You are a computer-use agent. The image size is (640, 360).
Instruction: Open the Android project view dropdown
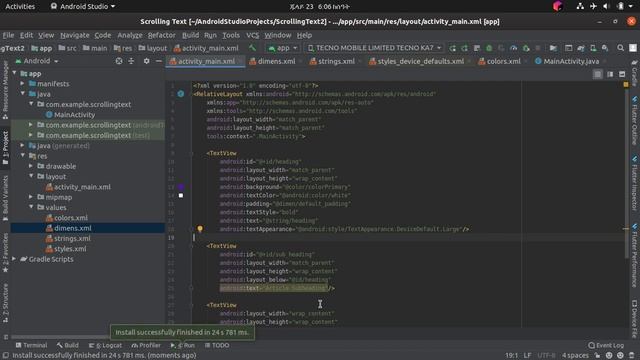37,61
